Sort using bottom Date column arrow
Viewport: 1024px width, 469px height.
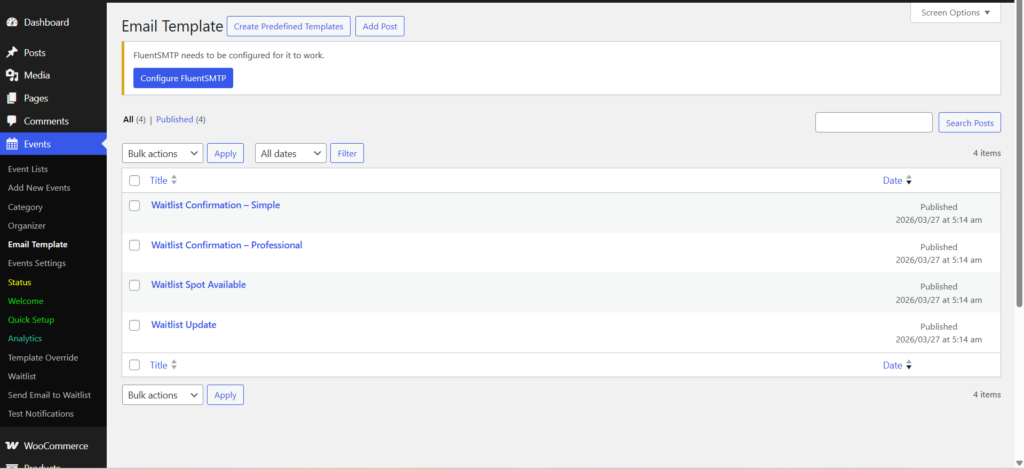pos(908,366)
